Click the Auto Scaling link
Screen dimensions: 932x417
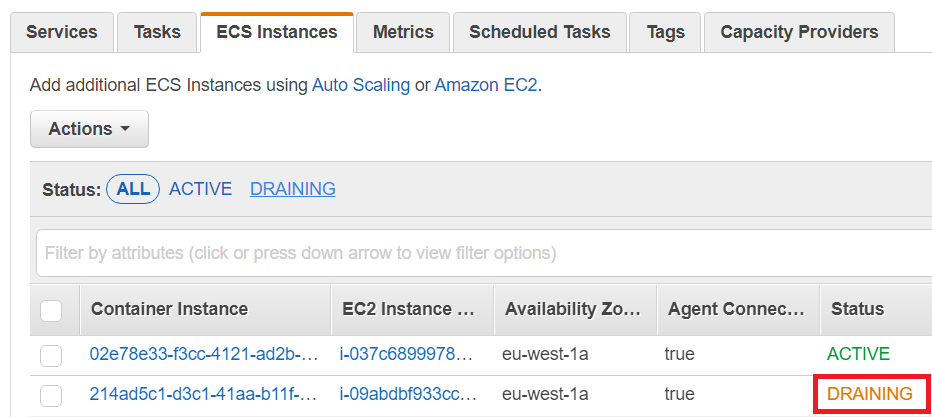click(361, 85)
